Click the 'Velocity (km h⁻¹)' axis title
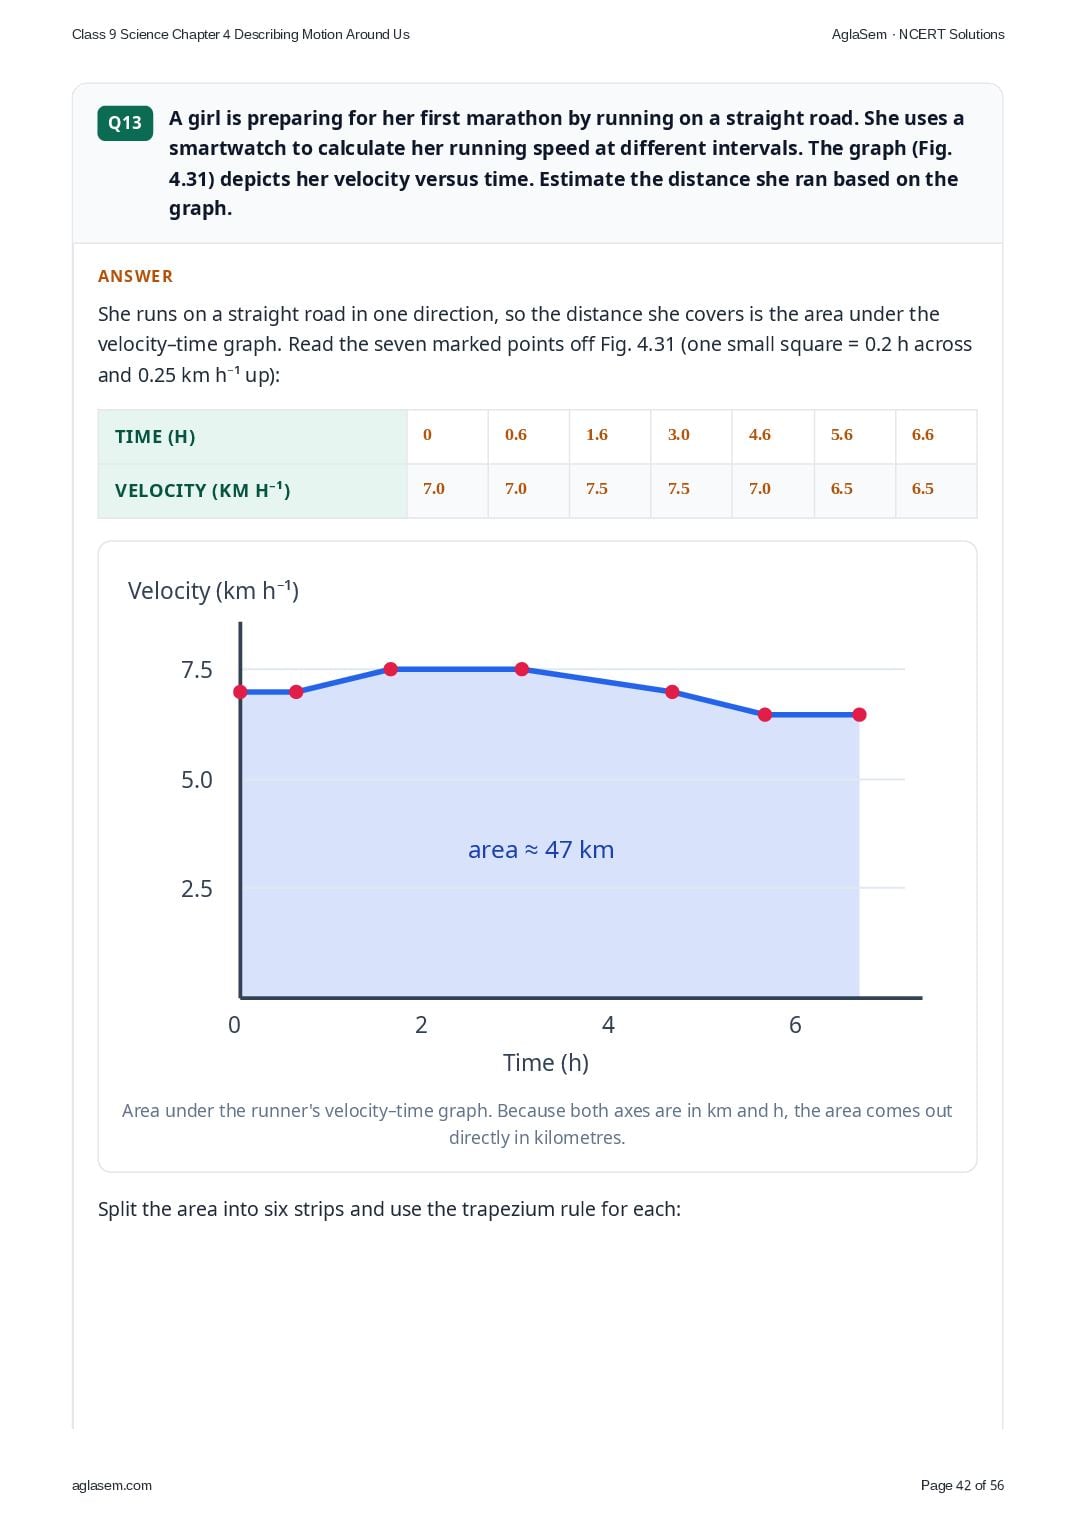Viewport: 1076px width, 1522px height. click(x=213, y=591)
